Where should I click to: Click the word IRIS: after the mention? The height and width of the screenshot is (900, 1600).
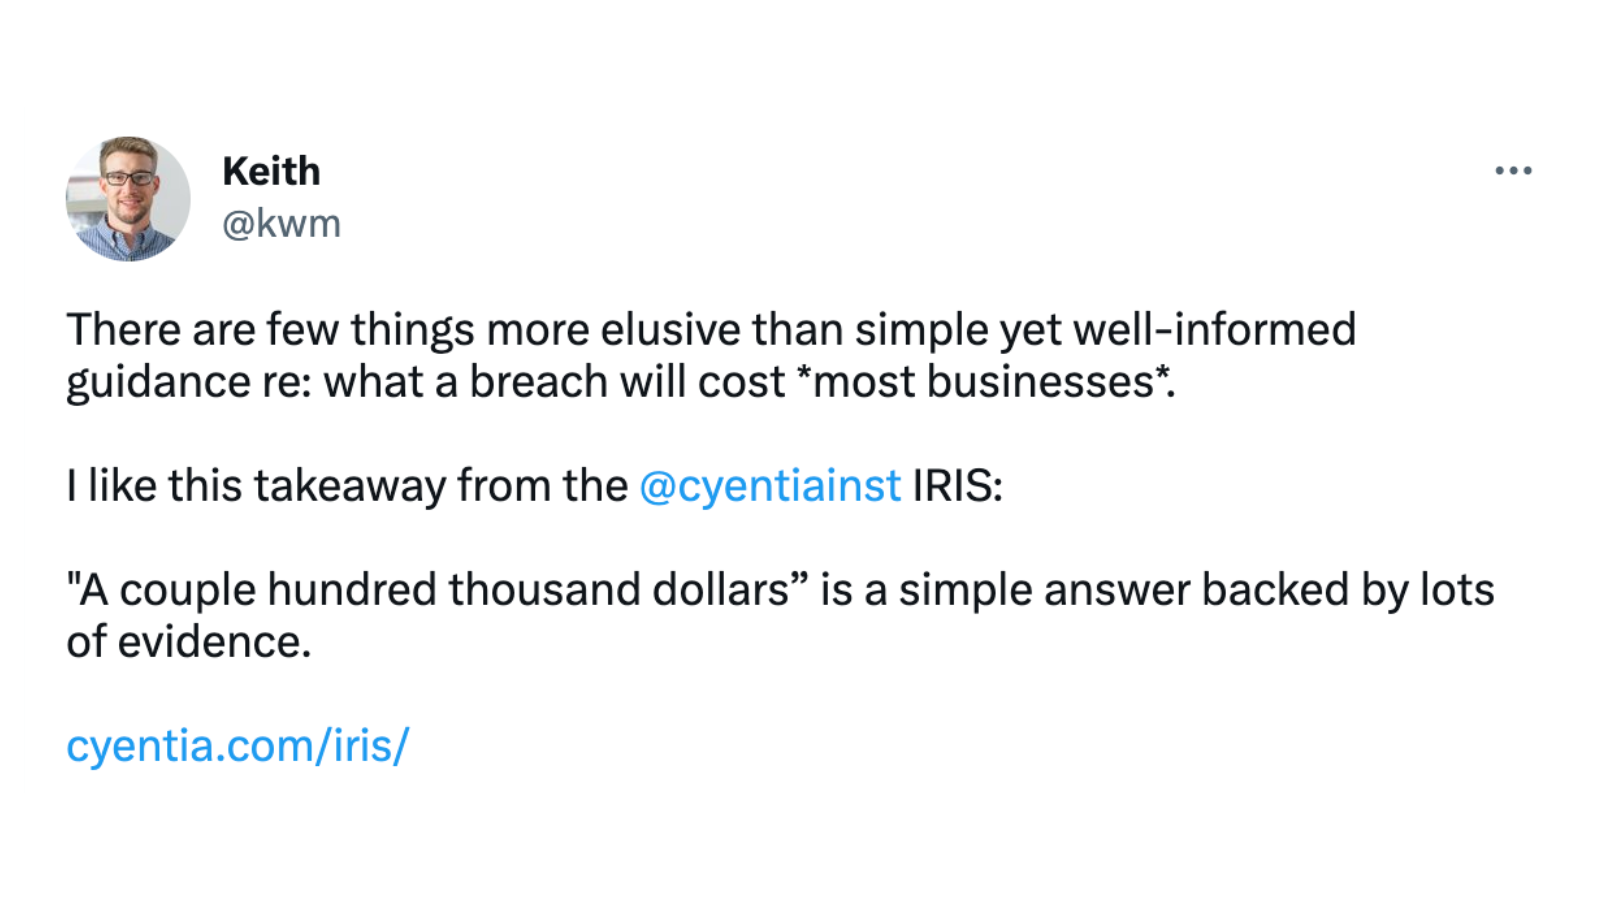957,486
